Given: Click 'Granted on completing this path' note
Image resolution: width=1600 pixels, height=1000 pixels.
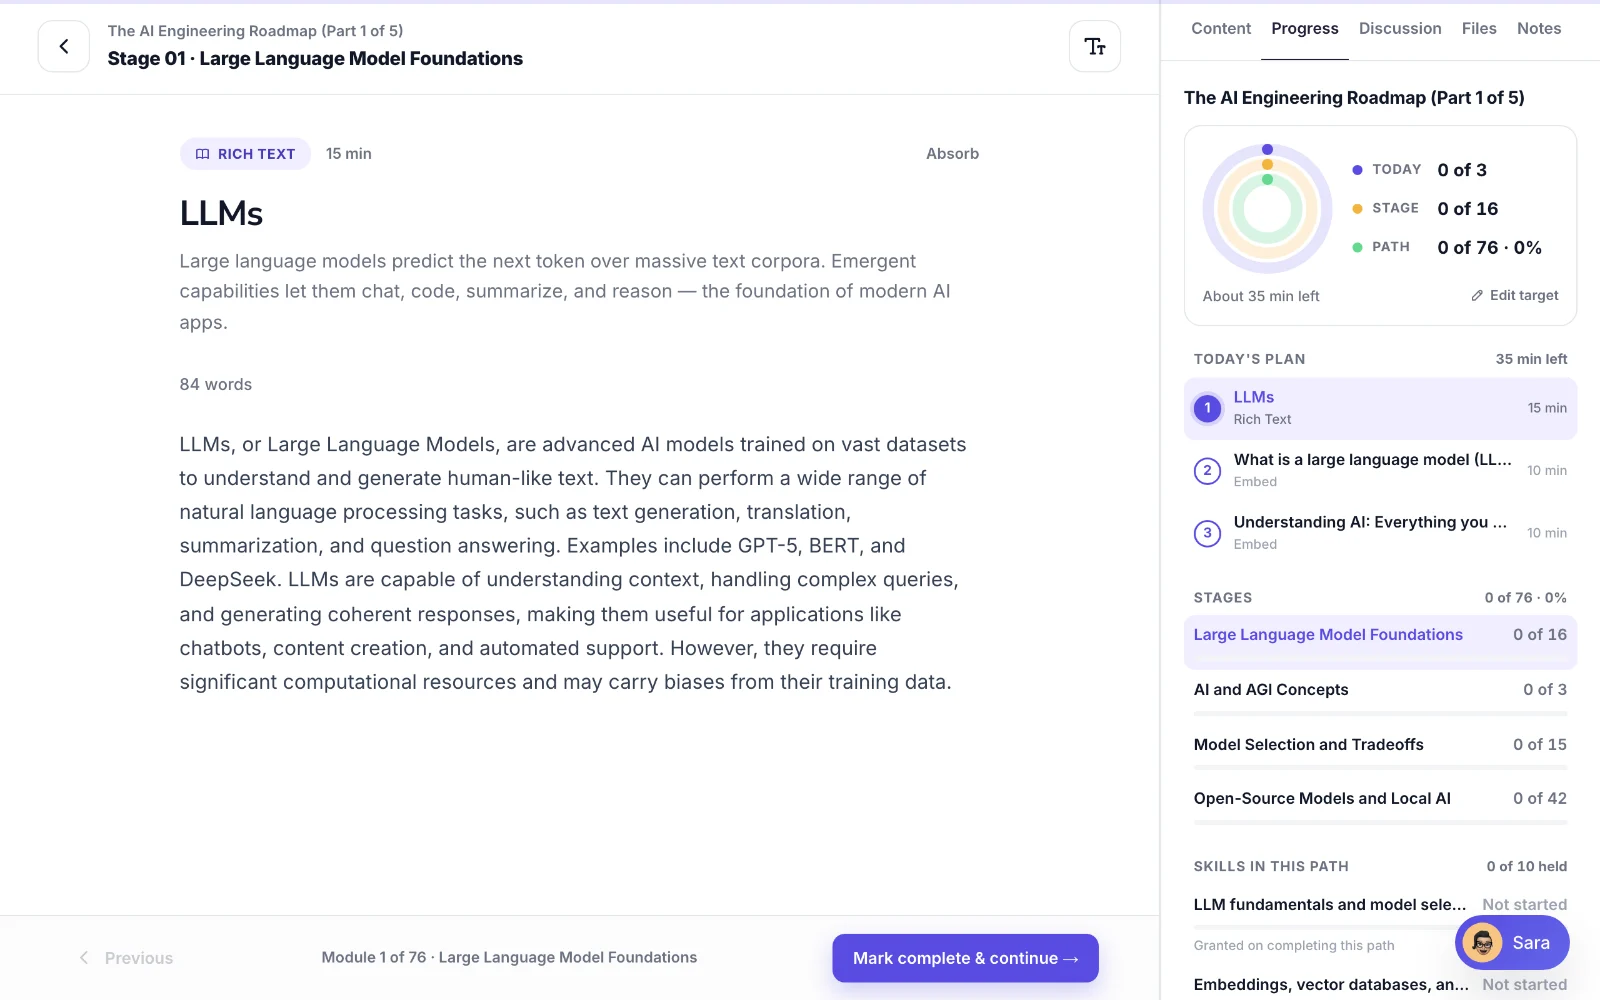Looking at the screenshot, I should 1294,946.
